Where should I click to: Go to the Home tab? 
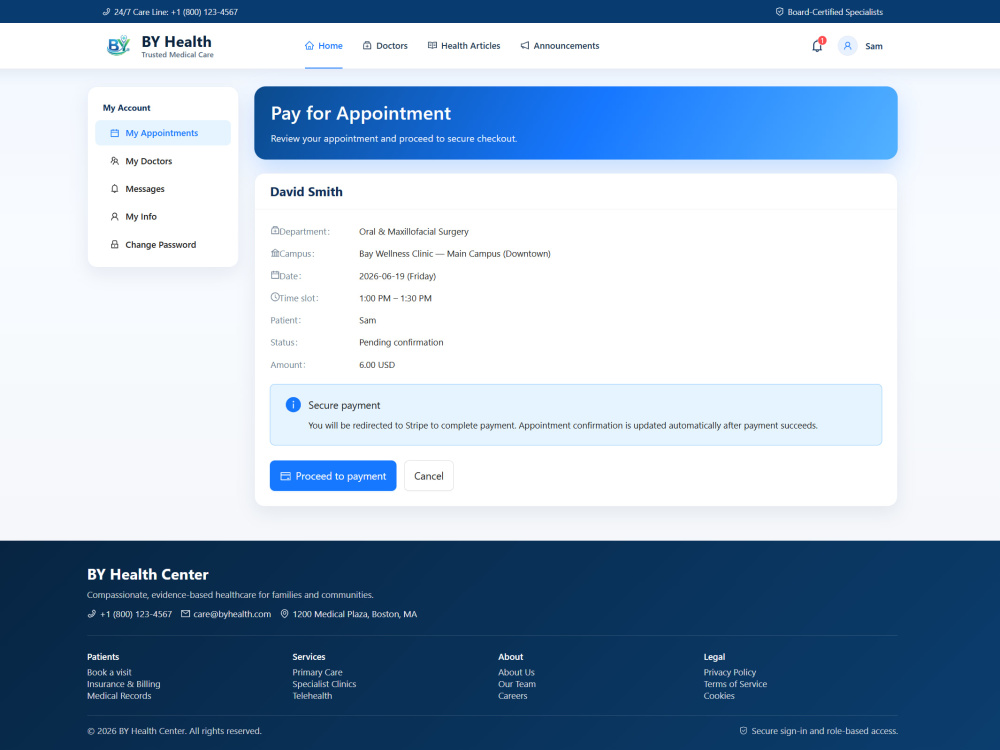coord(323,46)
